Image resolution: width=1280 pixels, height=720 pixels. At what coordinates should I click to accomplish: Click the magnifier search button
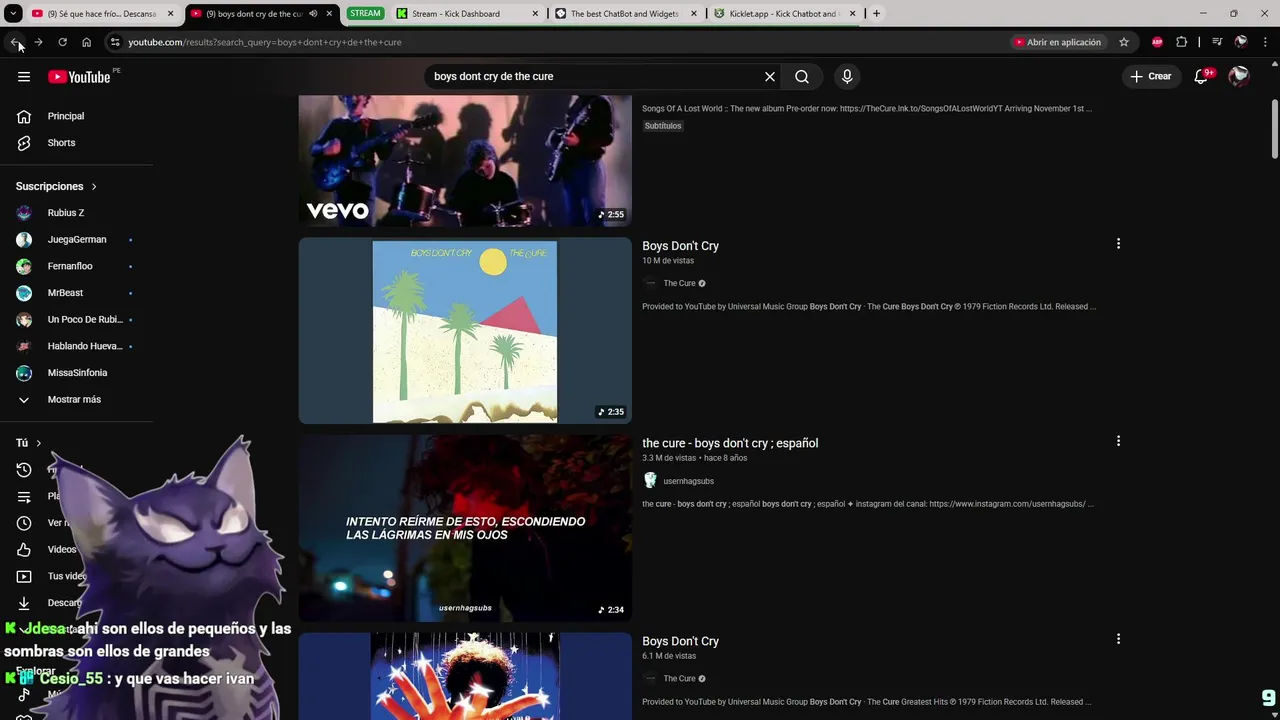click(802, 77)
